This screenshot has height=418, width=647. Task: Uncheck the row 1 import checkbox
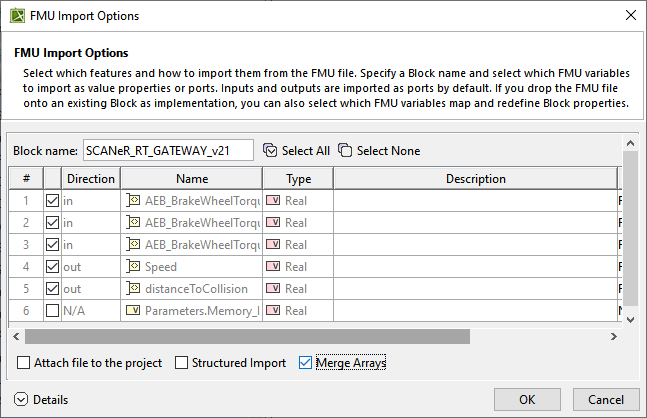(52, 201)
